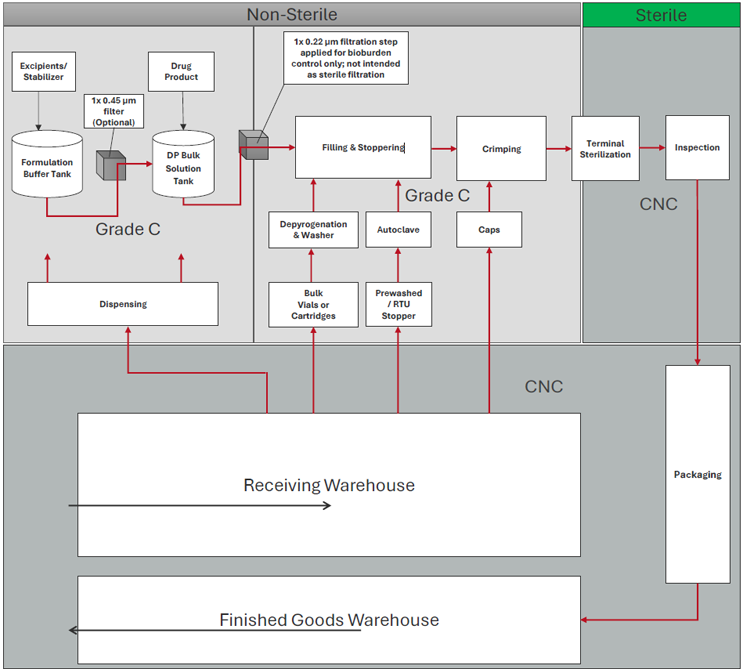Click the Depyrogenation & Washer box
Image resolution: width=743 pixels, height=669 pixels.
click(x=313, y=230)
